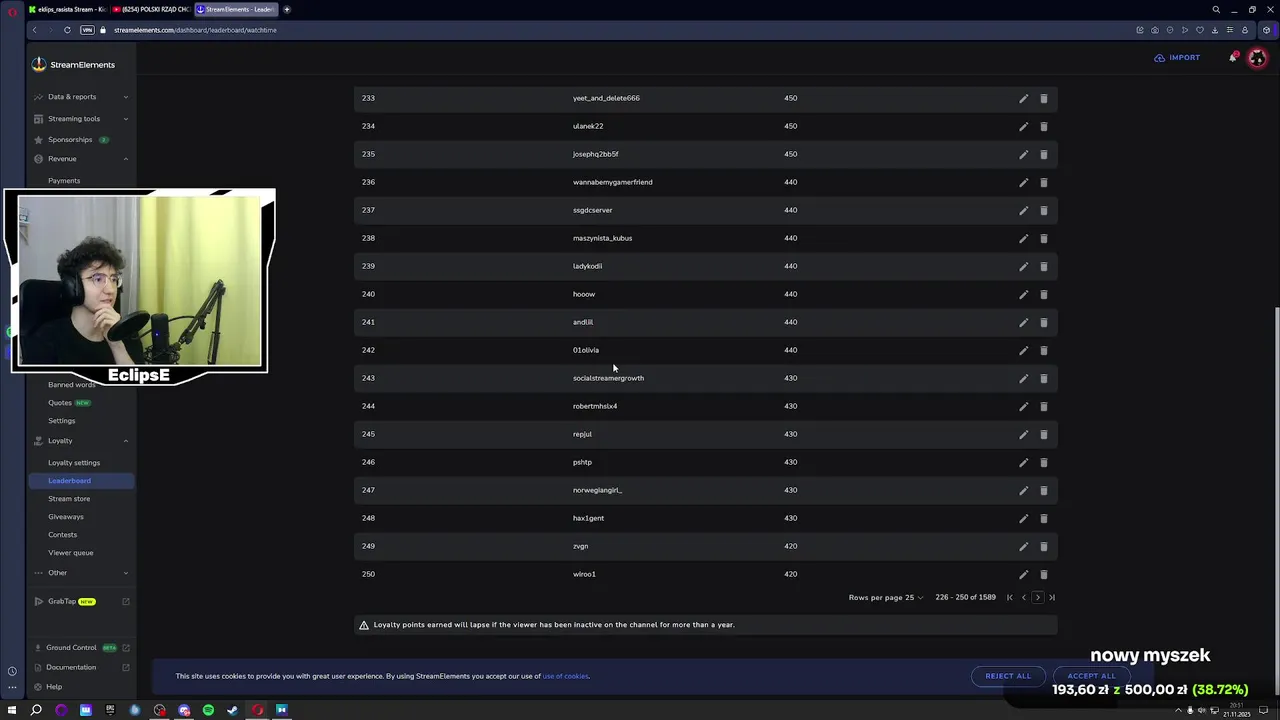1280x720 pixels.
Task: Edit the repjul entry
Action: coord(1023,434)
